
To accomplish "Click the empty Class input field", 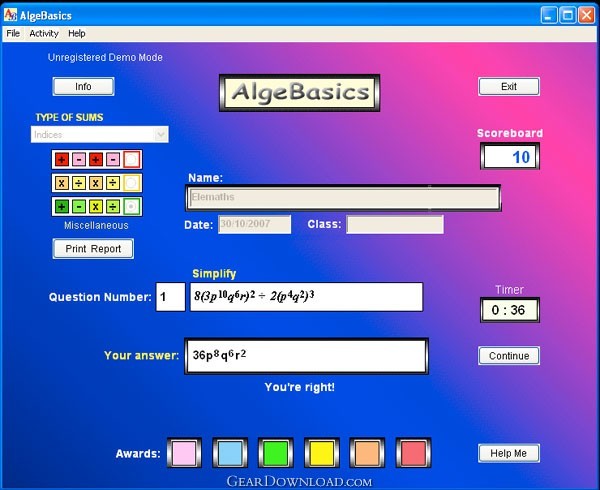I will coord(395,224).
